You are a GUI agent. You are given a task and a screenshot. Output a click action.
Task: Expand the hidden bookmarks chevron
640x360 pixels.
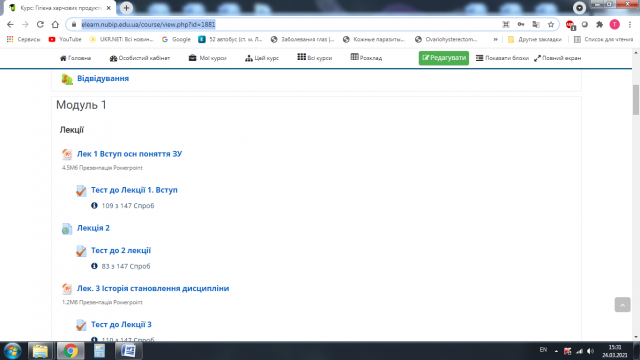point(495,39)
